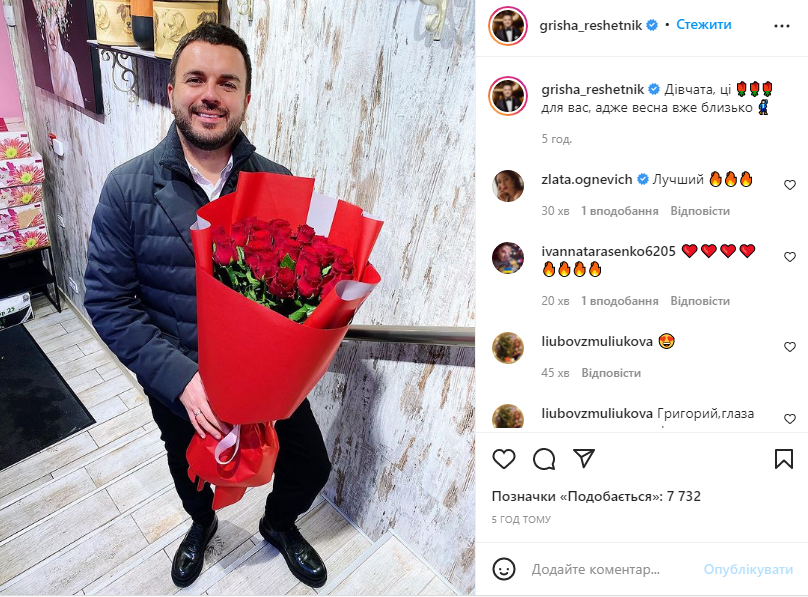This screenshot has height=597, width=808.
Task: Like liubovzmuliukova's emoji comment
Action: [x=789, y=347]
